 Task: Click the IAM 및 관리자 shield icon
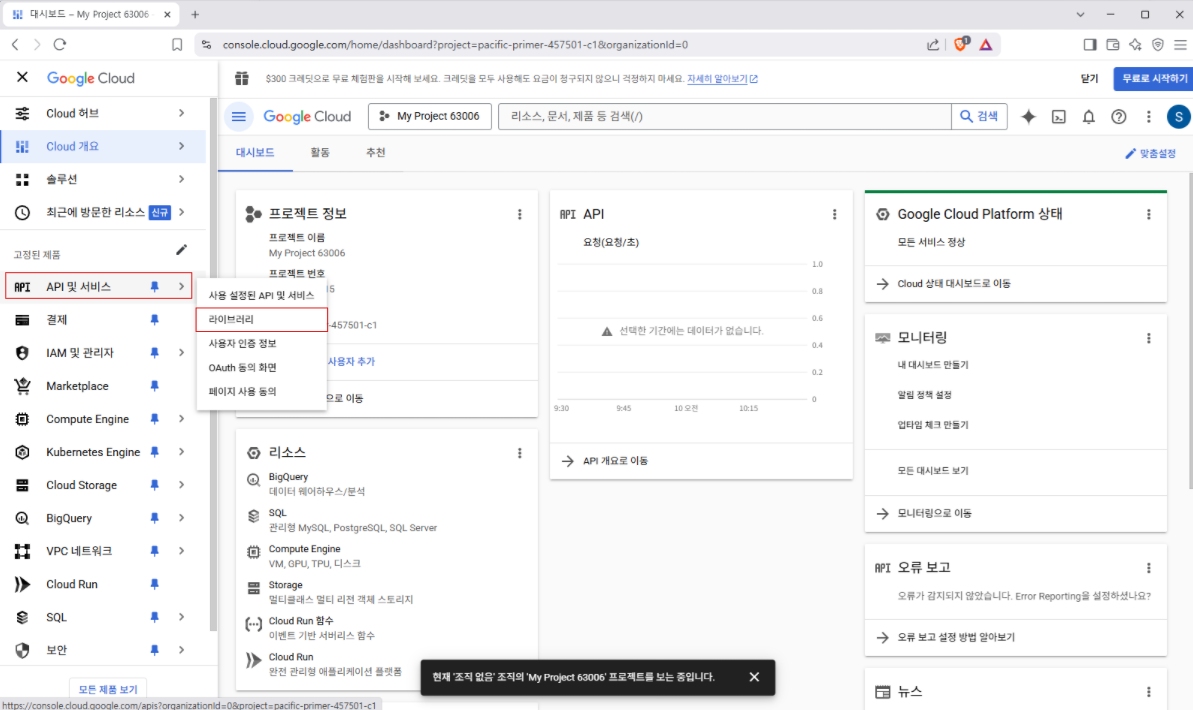pos(22,352)
